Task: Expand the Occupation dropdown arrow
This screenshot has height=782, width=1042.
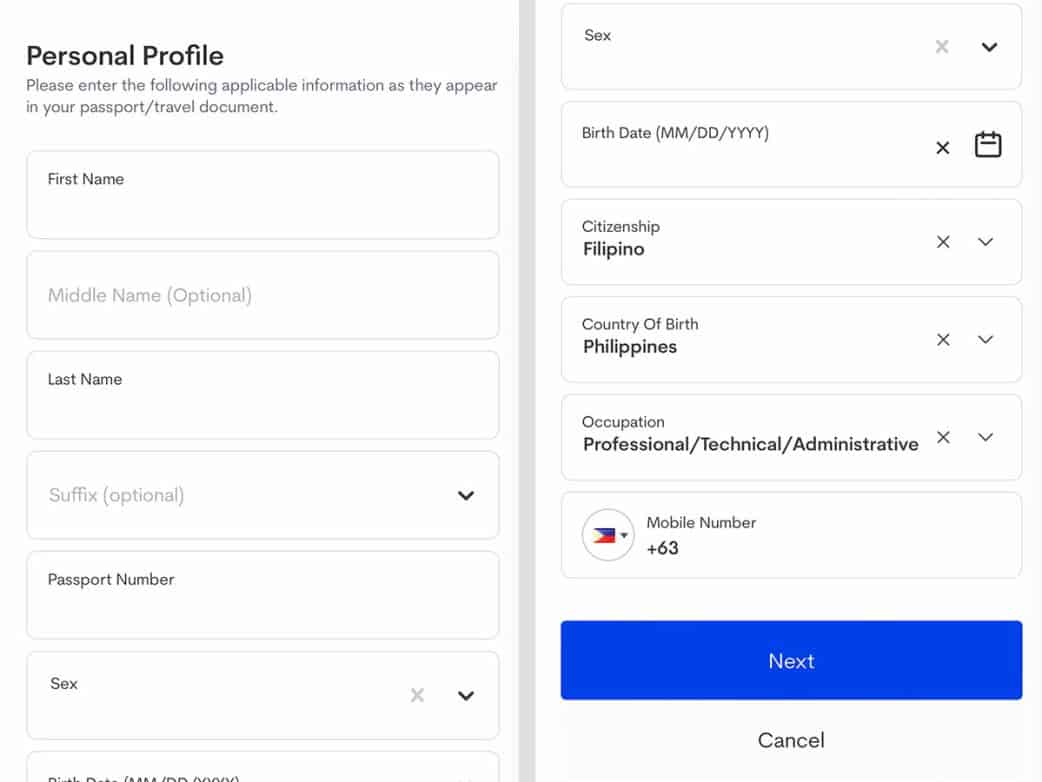Action: pos(985,437)
